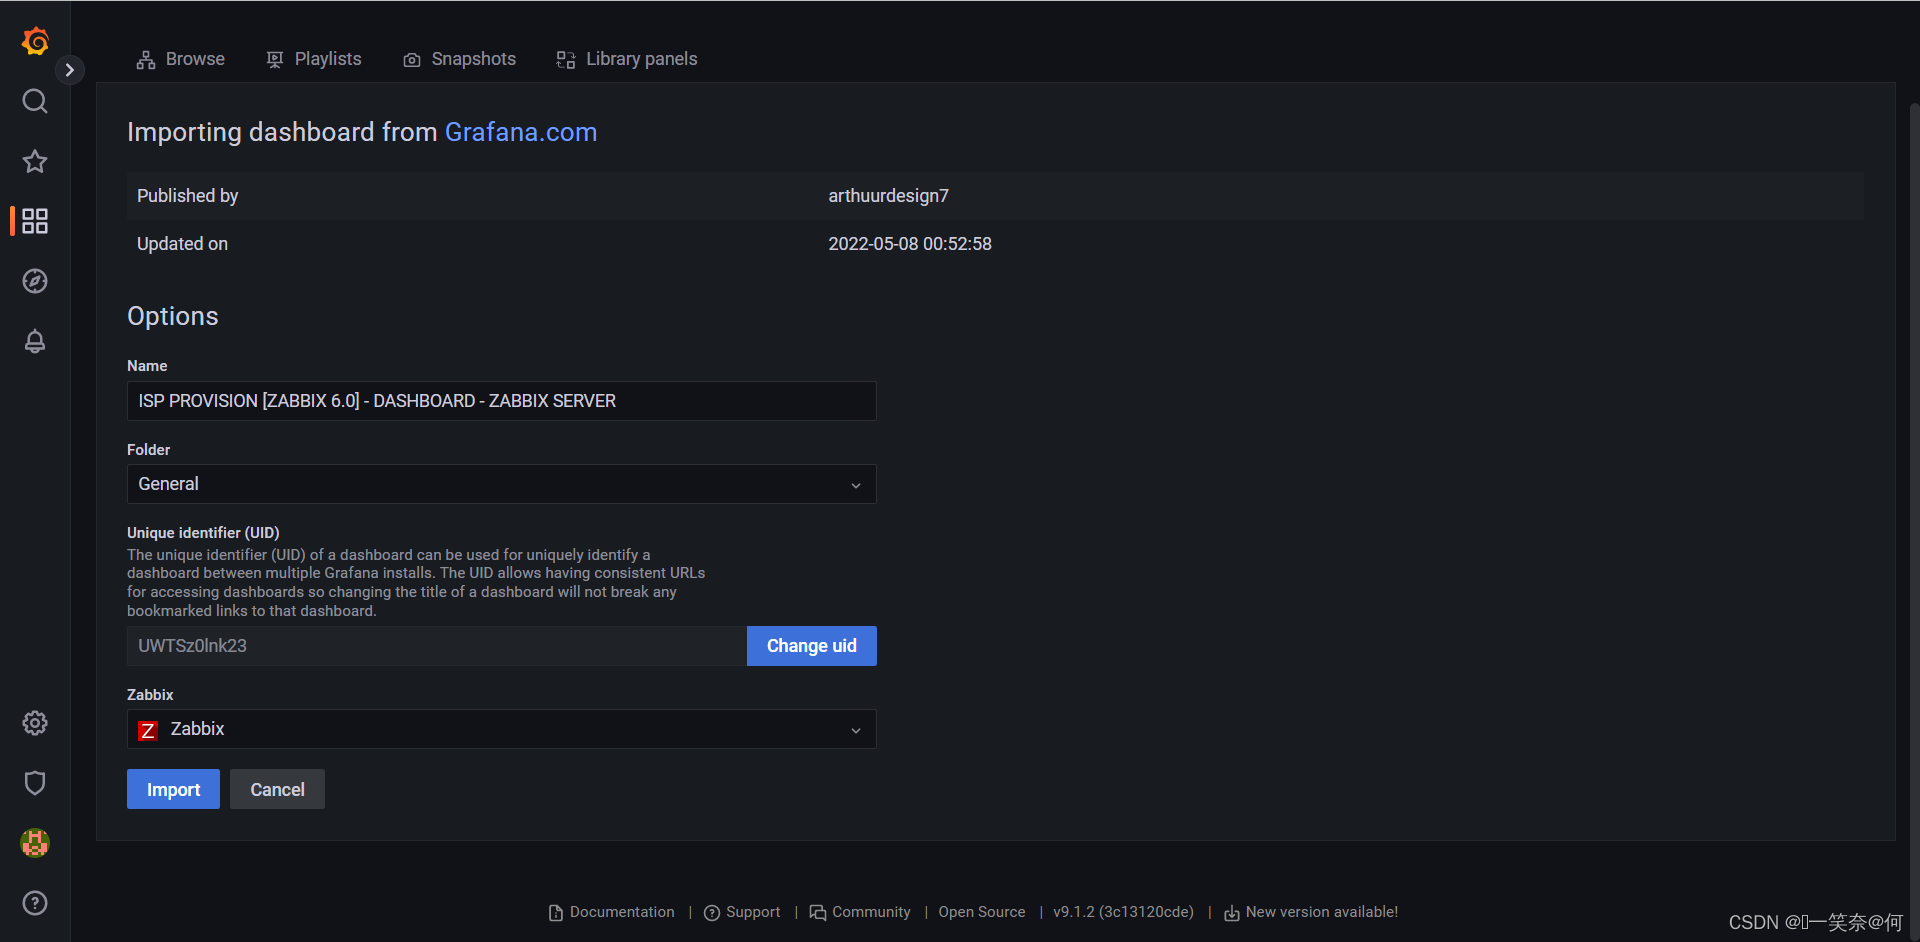Open the Open Source footer link
Image resolution: width=1920 pixels, height=942 pixels.
tap(982, 912)
